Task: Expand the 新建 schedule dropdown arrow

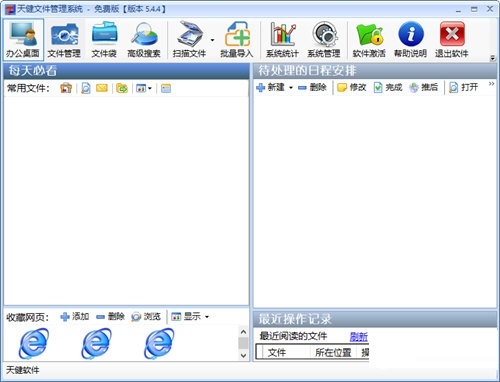Action: [x=291, y=88]
